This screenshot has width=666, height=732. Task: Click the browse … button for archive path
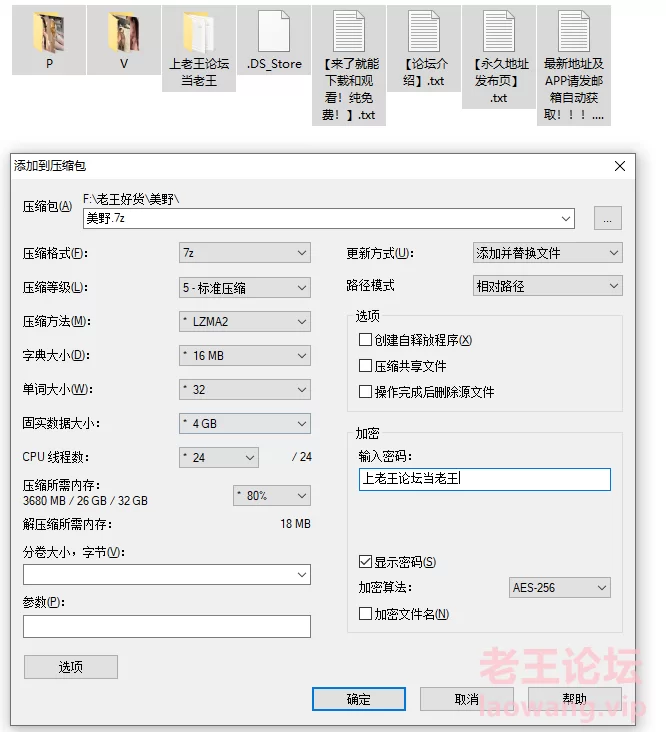coord(607,218)
